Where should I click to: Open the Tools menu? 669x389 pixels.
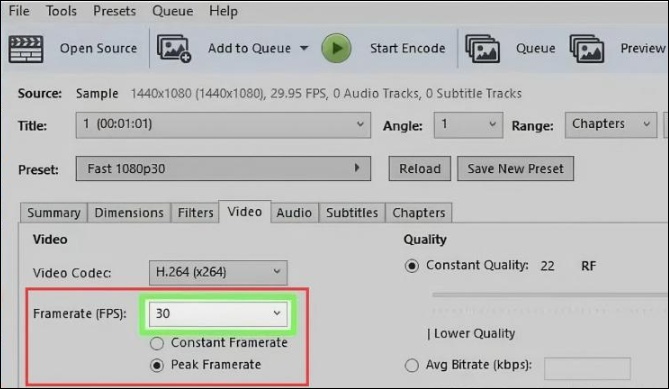[x=61, y=11]
